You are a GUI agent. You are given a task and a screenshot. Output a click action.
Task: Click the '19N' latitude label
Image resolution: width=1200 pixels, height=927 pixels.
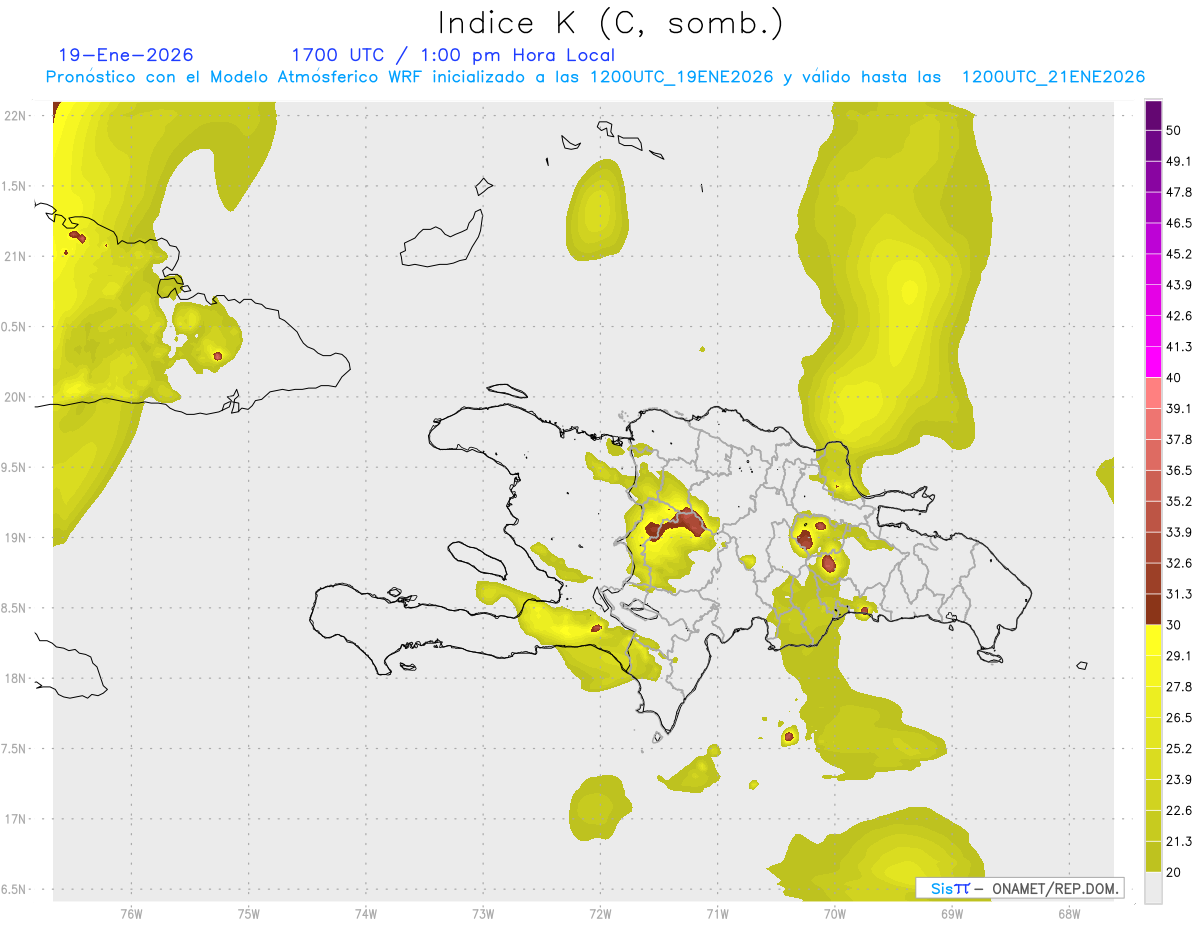tap(15, 538)
